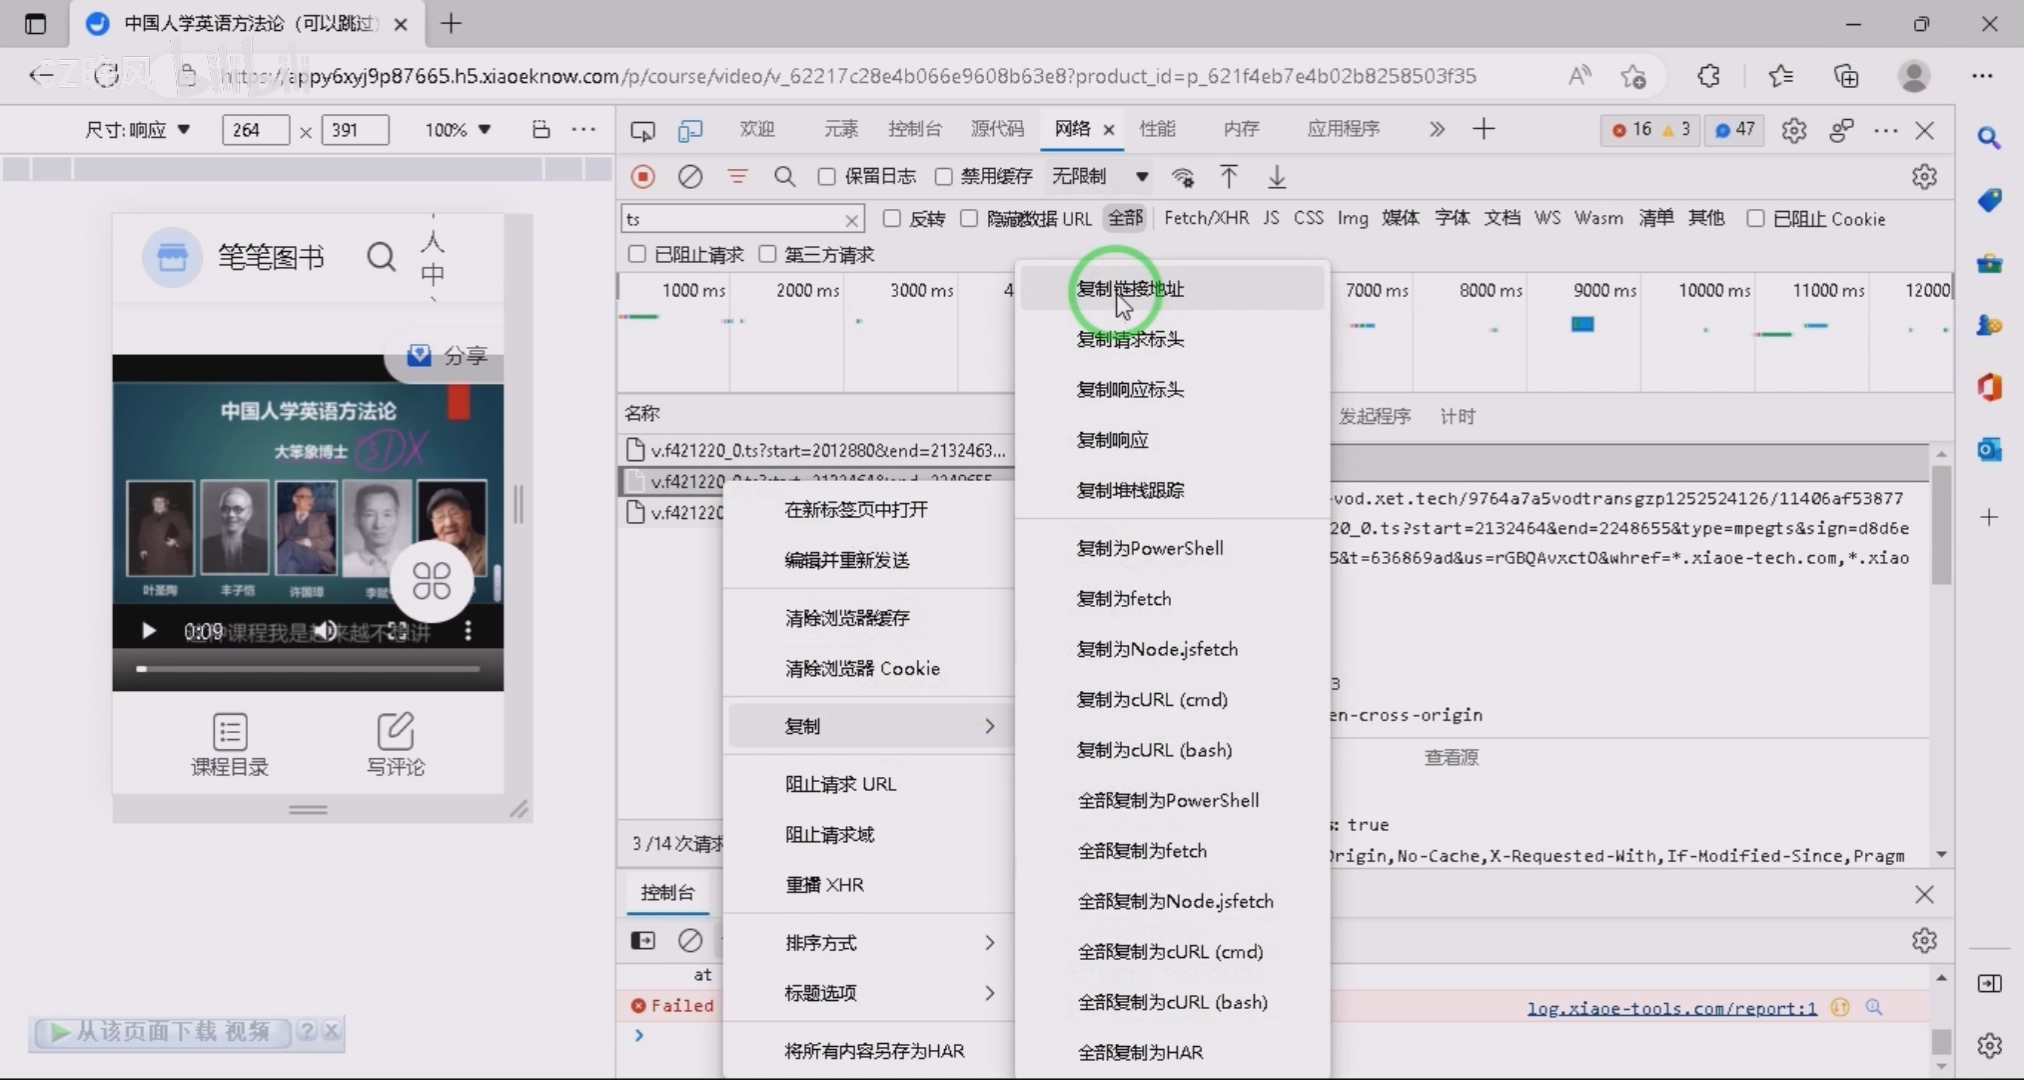
Task: Click the video progress slider
Action: tap(306, 668)
